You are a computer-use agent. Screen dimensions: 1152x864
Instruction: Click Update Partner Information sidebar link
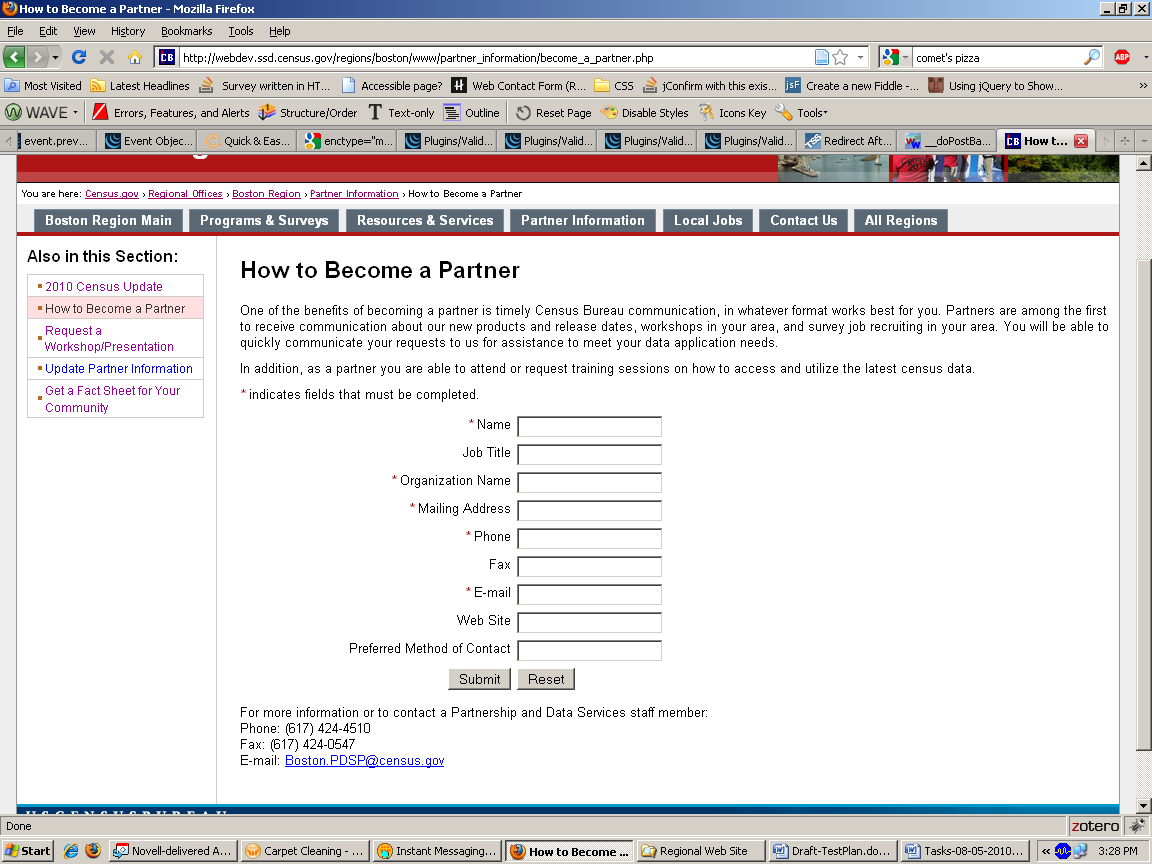(x=118, y=369)
